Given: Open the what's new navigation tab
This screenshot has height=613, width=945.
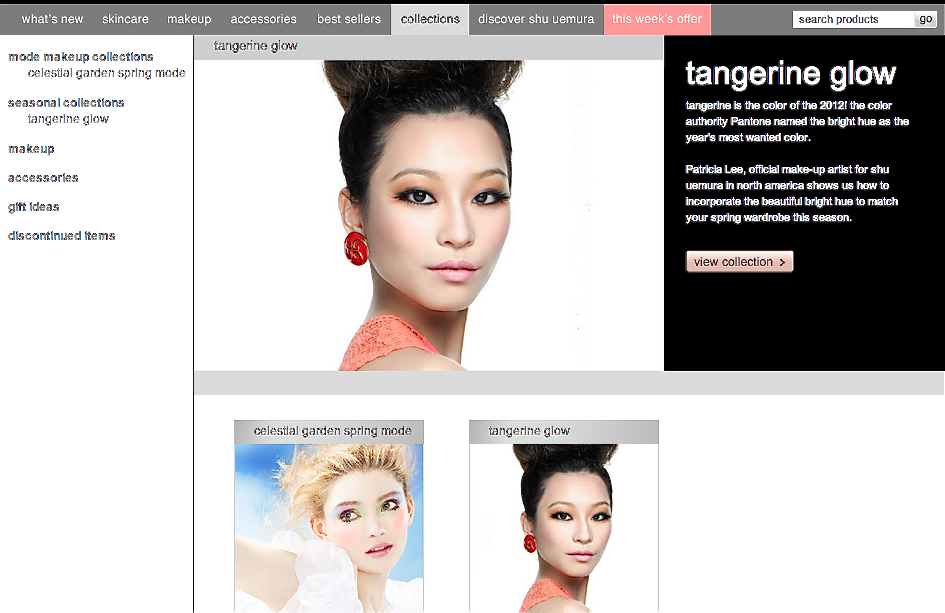Looking at the screenshot, I should (52, 19).
